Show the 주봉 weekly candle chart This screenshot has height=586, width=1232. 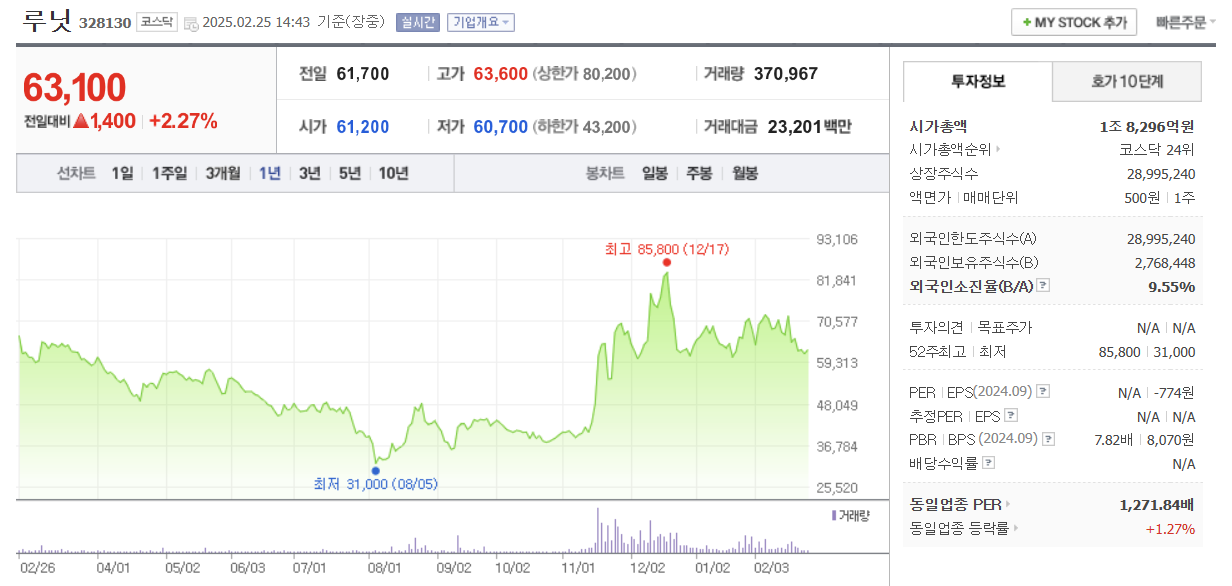[699, 173]
